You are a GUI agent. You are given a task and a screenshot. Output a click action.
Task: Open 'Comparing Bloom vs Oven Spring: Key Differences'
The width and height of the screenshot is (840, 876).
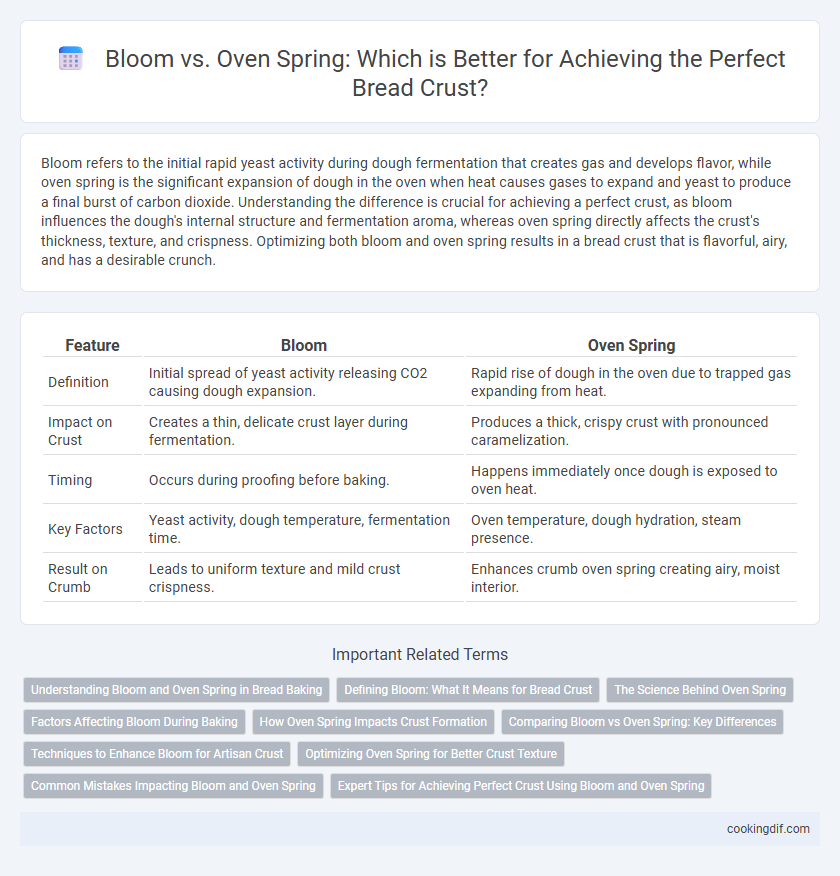pyautogui.click(x=642, y=722)
